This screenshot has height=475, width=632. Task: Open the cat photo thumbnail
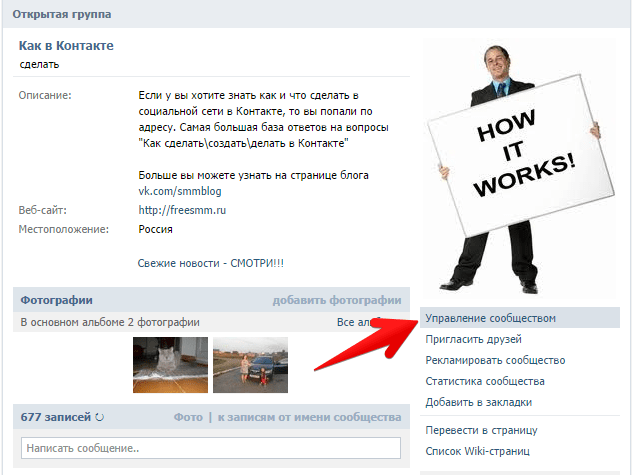(x=170, y=365)
